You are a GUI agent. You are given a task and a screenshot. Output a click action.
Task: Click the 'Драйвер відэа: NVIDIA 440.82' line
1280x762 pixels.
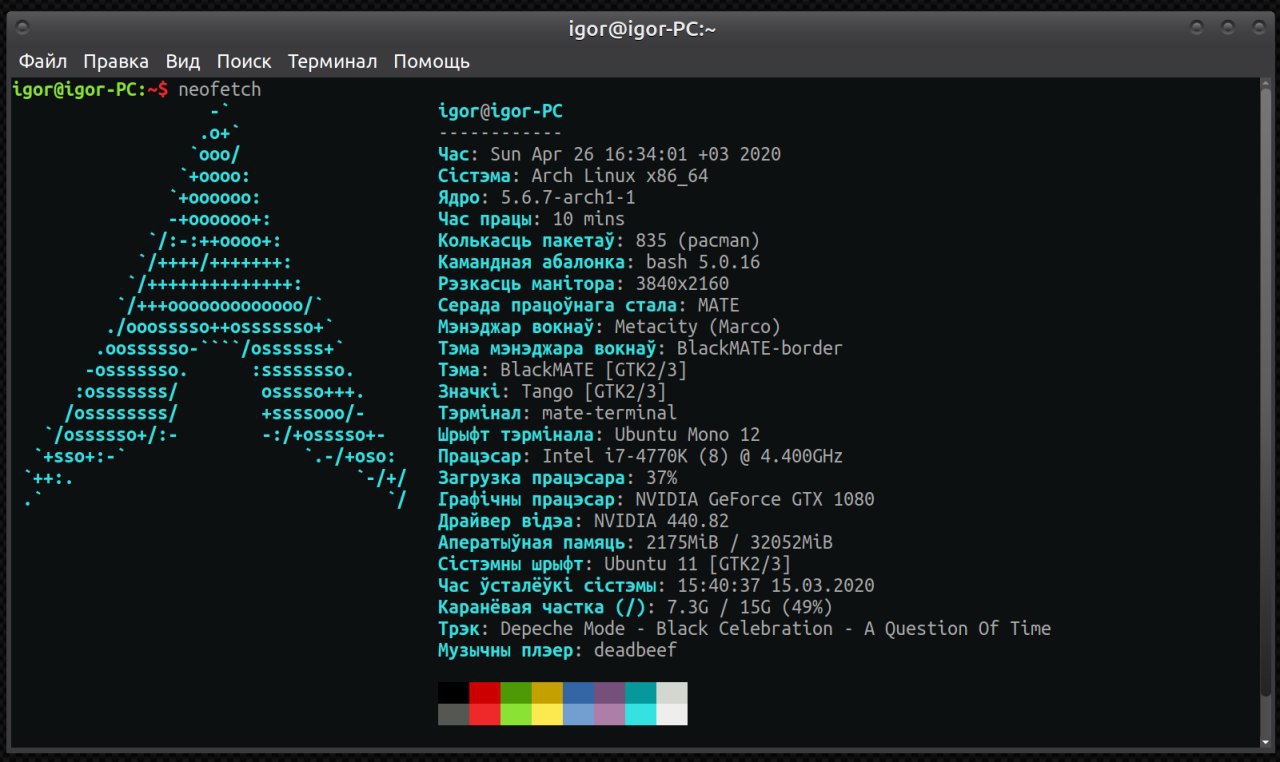(583, 521)
